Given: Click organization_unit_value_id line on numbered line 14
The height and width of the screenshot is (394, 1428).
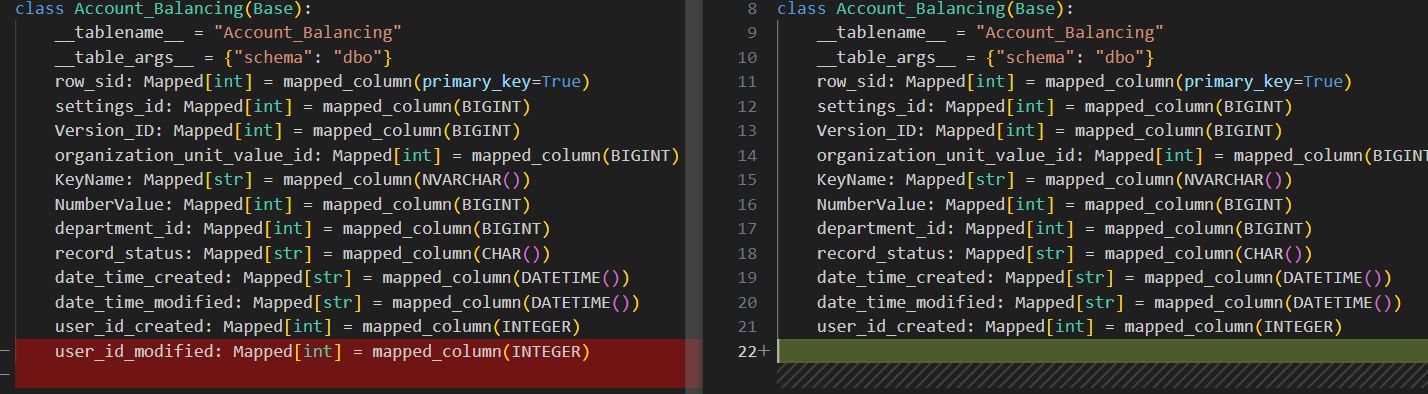Looking at the screenshot, I should click(1122, 155).
